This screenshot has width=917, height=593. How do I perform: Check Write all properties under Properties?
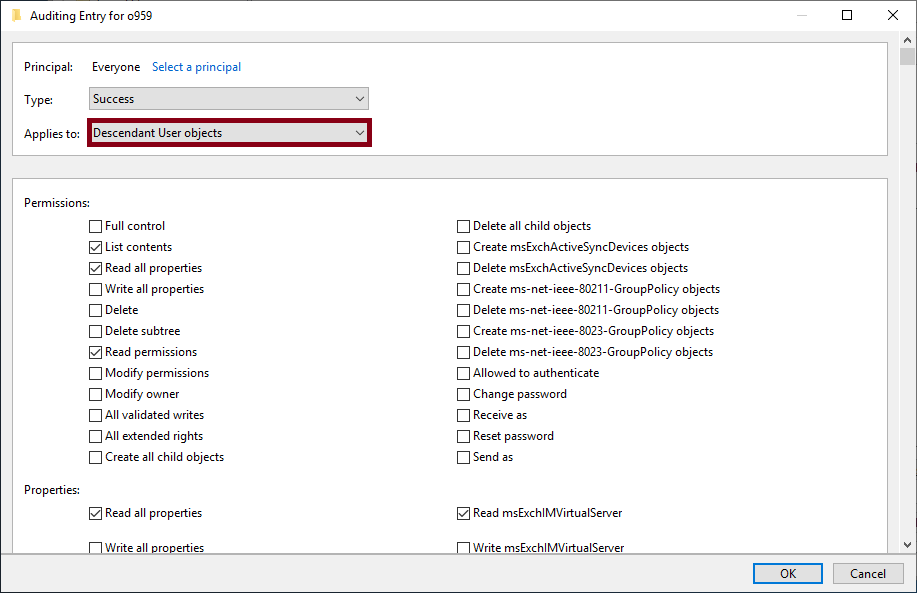pyautogui.click(x=95, y=548)
